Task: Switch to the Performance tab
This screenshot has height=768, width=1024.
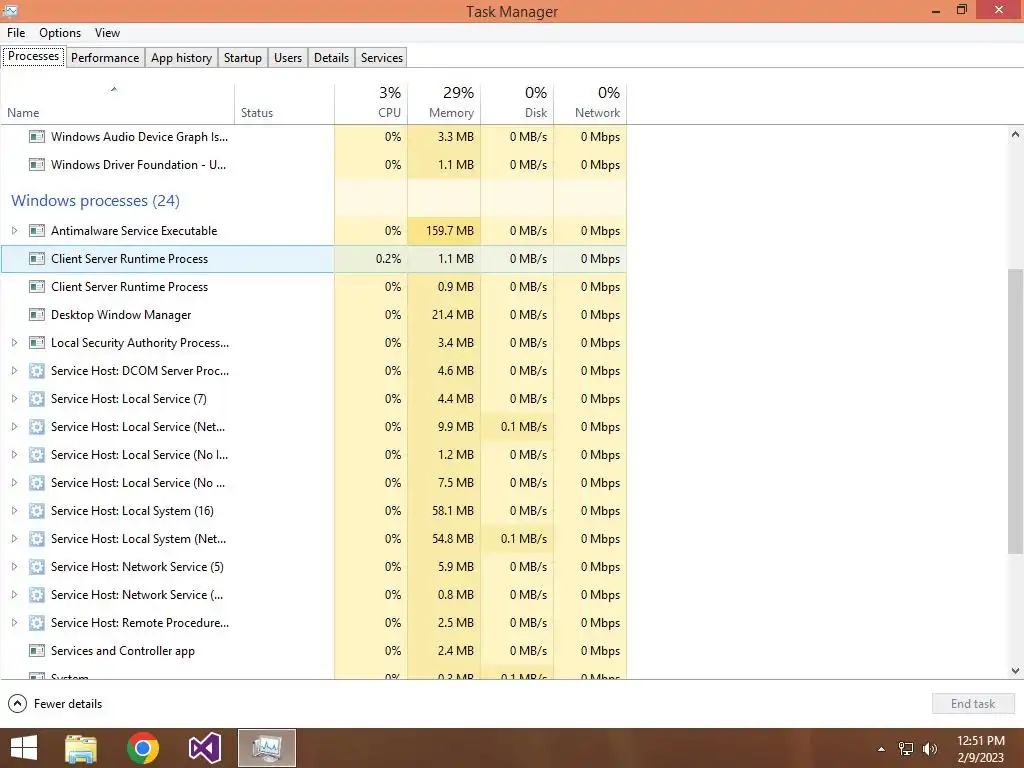Action: (x=105, y=57)
